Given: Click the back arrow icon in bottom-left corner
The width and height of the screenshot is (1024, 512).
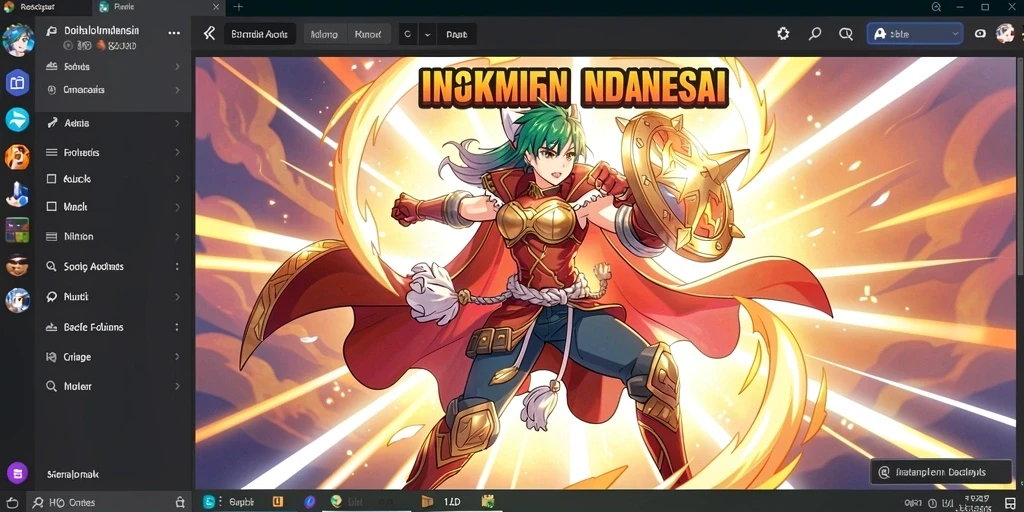Looking at the screenshot, I should 12,502.
